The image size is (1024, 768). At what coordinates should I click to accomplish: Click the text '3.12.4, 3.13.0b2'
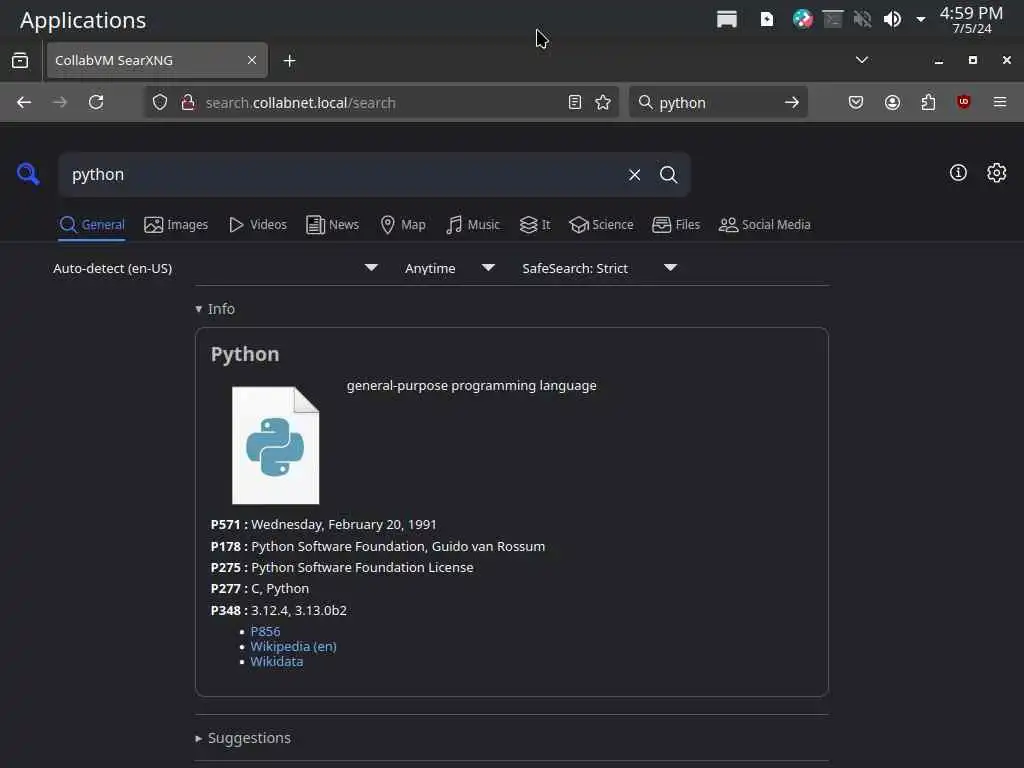[298, 610]
